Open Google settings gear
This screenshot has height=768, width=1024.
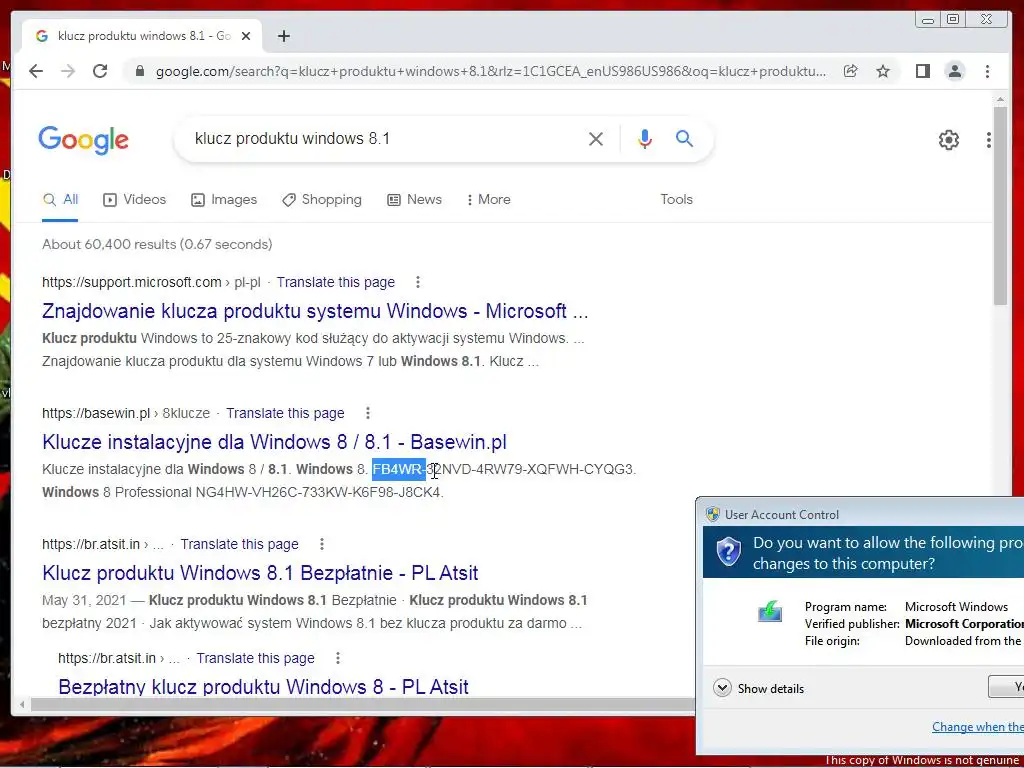click(x=948, y=140)
